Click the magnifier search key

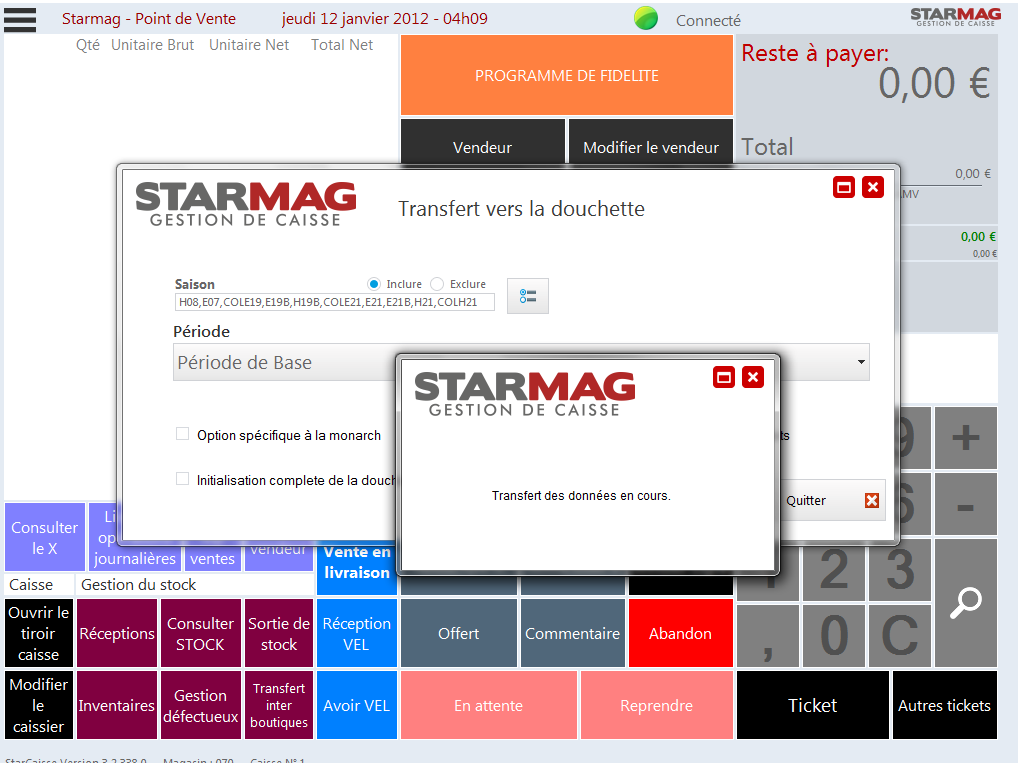[x=965, y=603]
